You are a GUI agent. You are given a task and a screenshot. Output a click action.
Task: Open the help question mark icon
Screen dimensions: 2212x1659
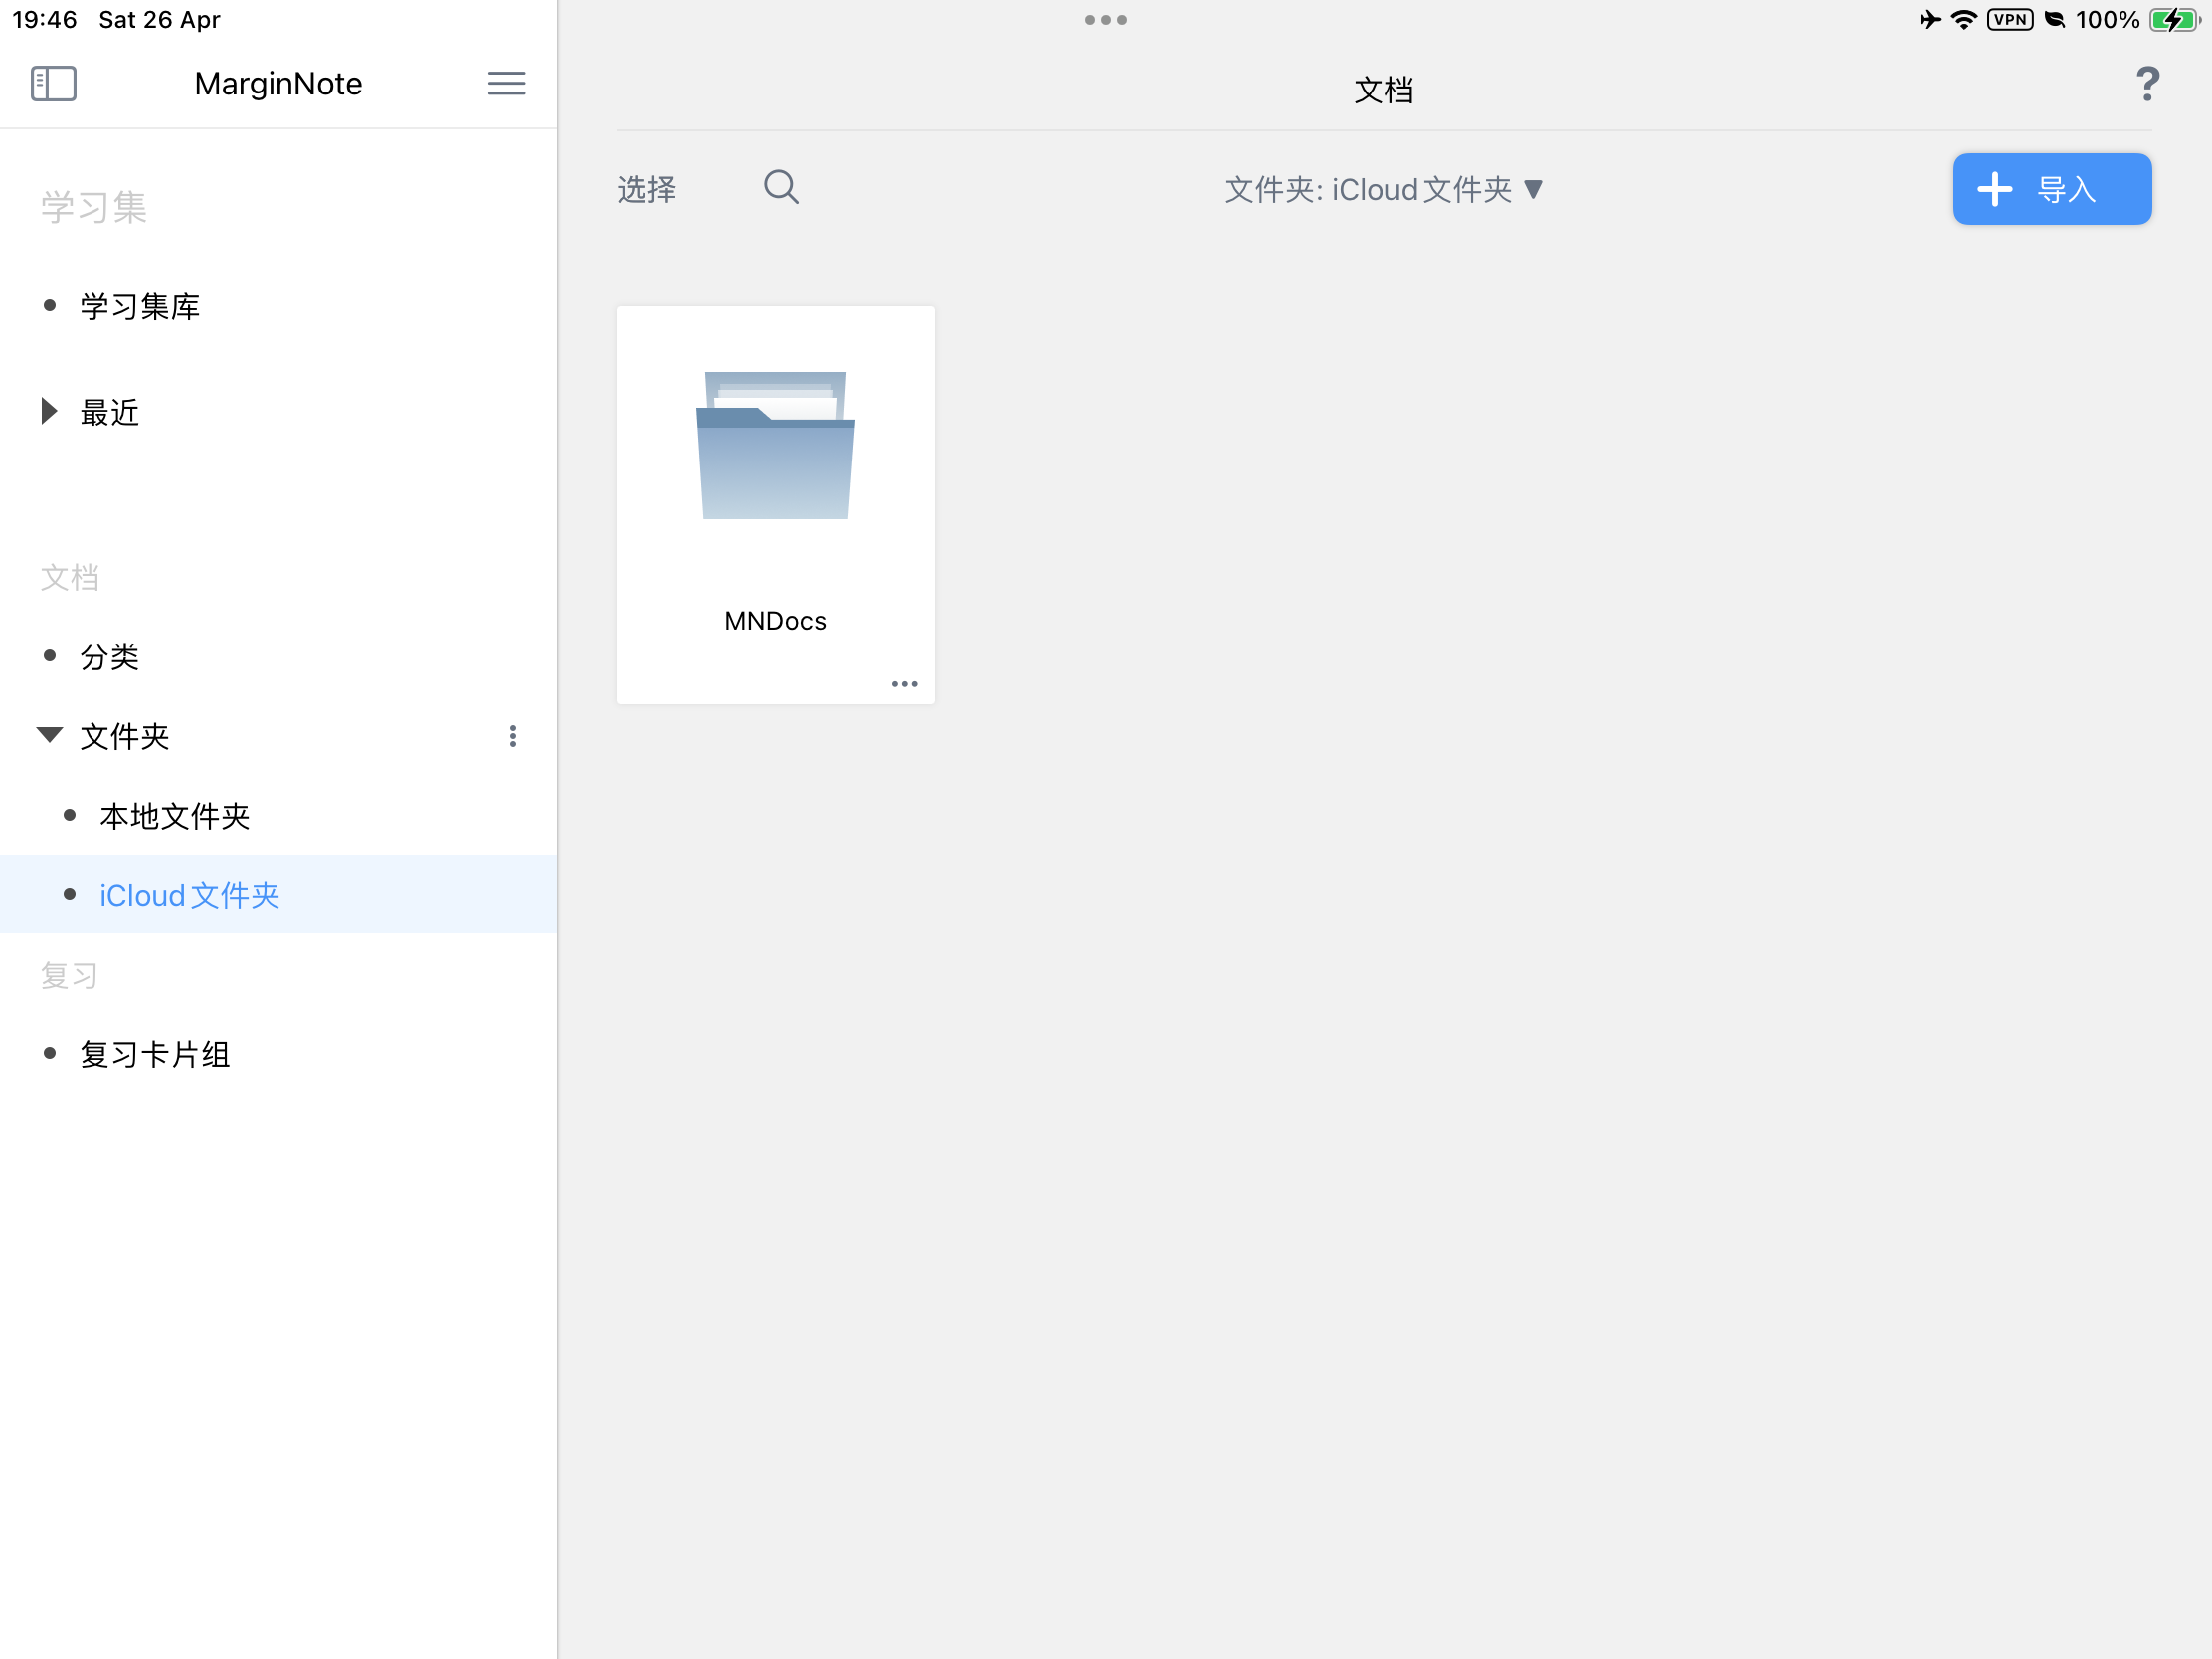pos(2146,84)
